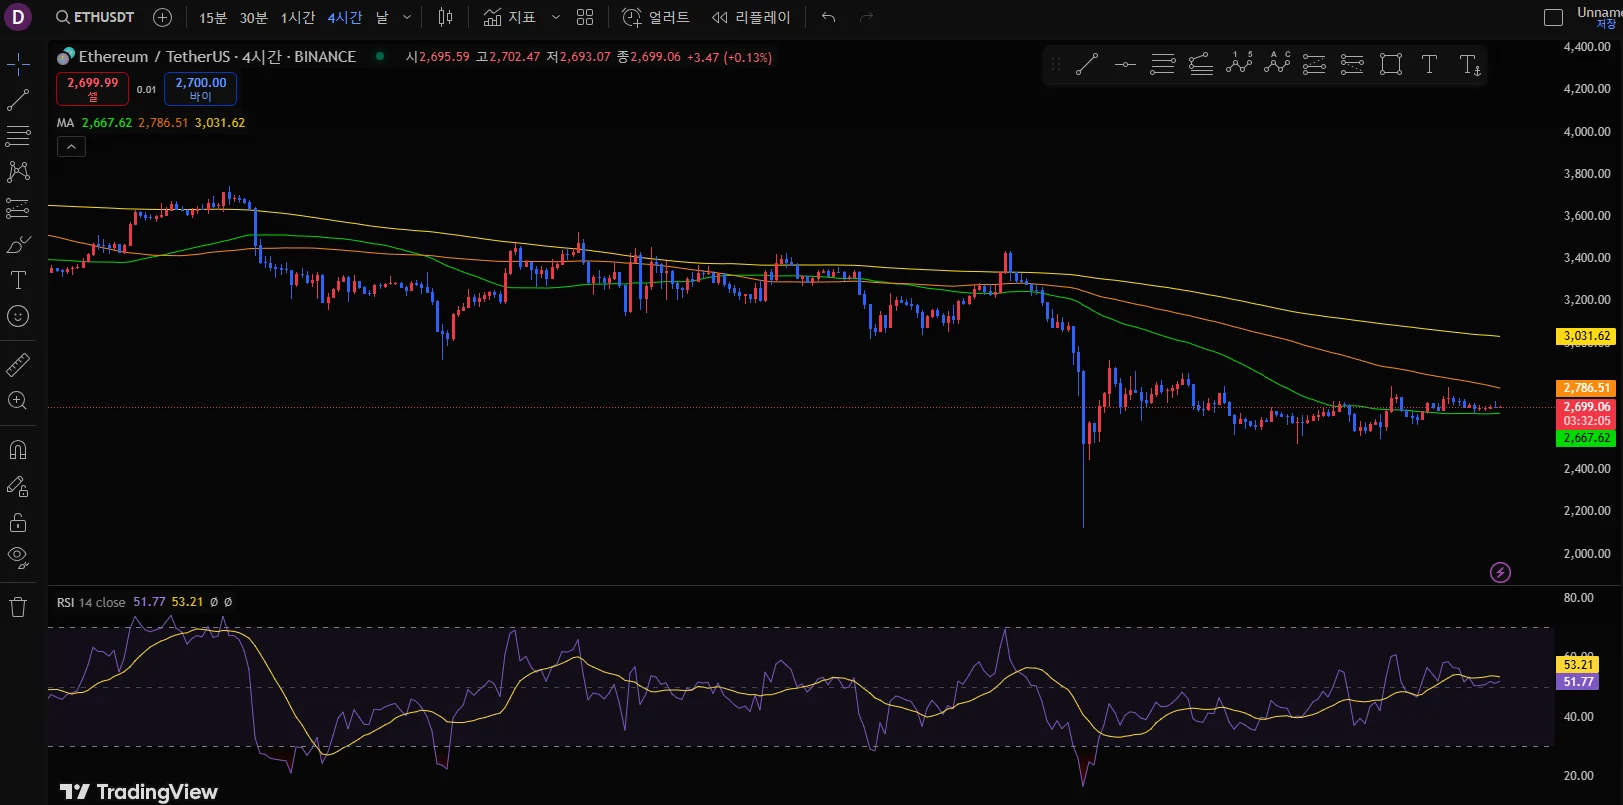Open the long position forecasting tools in left sidebar
The height and width of the screenshot is (805, 1623).
[18, 208]
